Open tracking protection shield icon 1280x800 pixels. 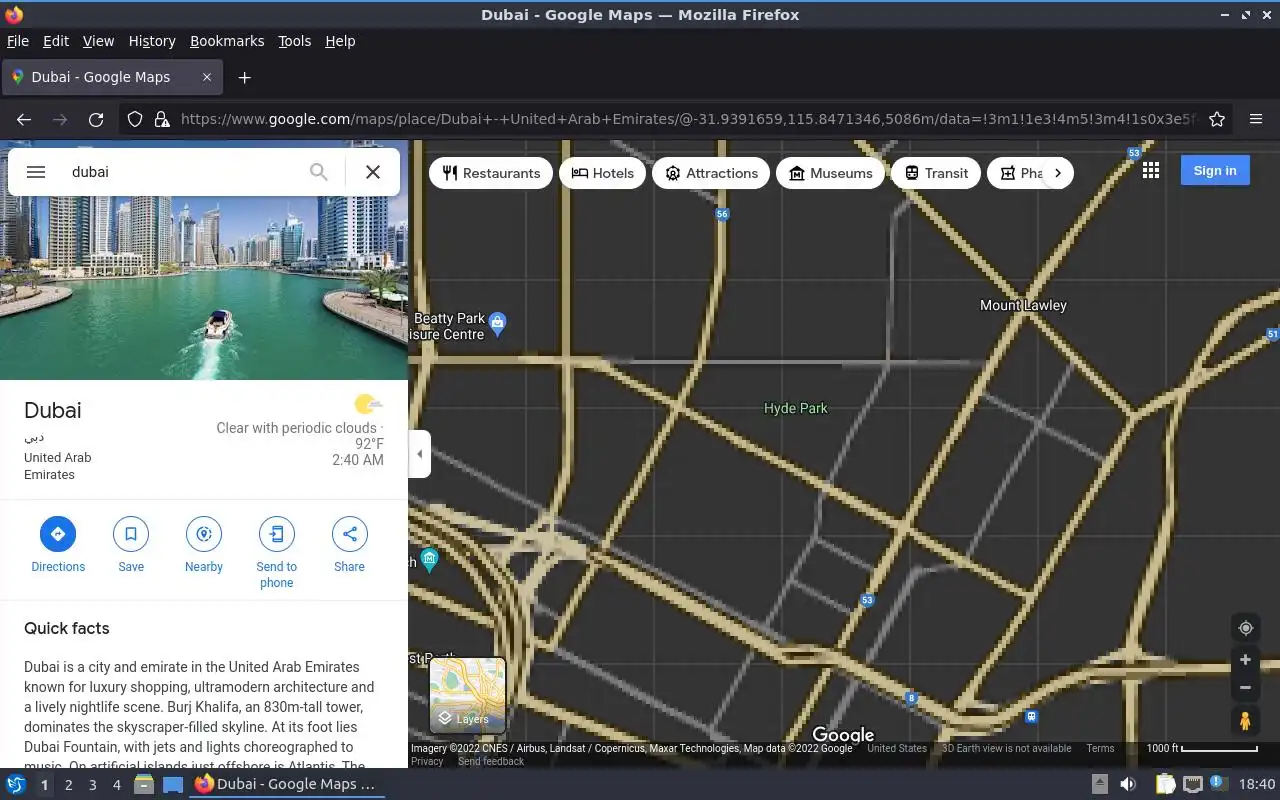coord(135,119)
